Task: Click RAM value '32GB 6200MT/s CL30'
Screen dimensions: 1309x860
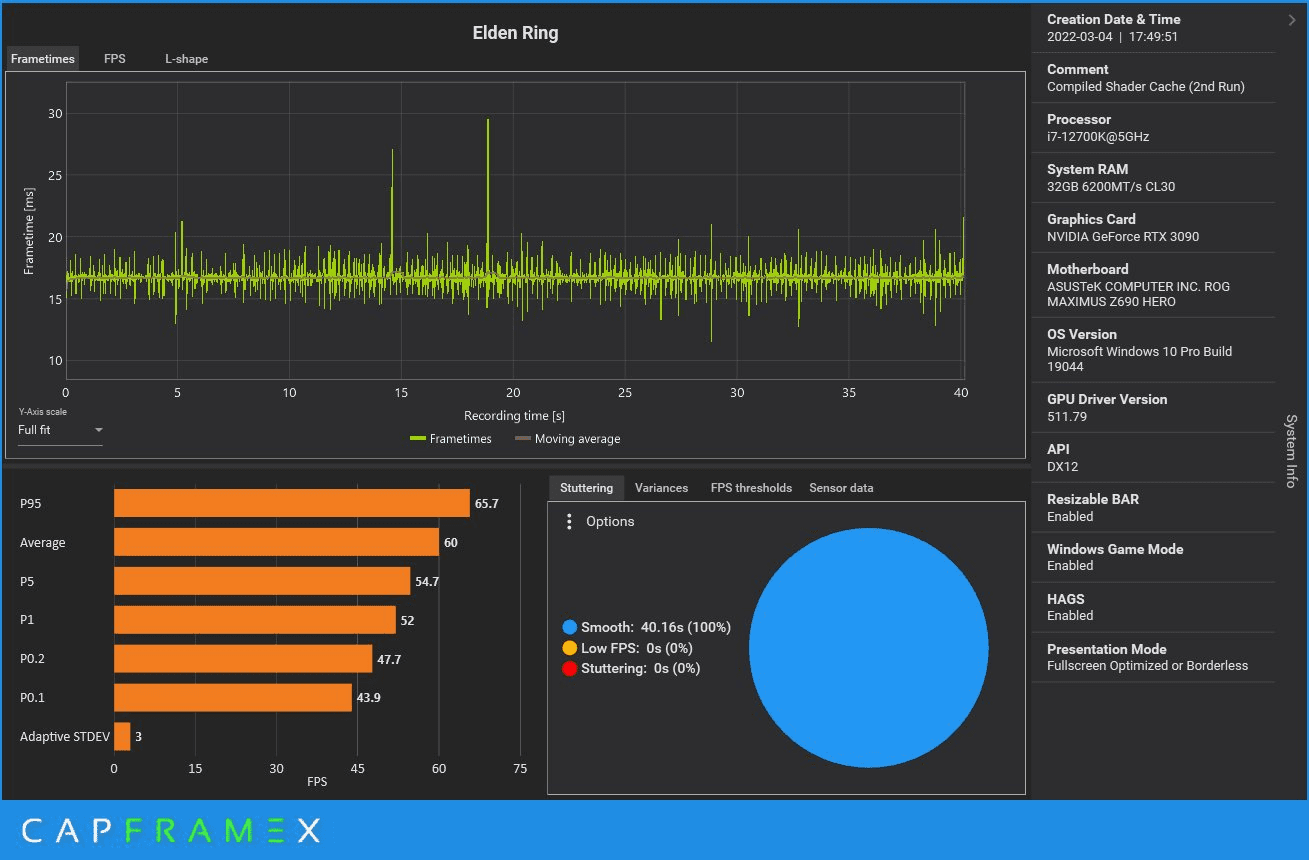Action: [x=1113, y=187]
